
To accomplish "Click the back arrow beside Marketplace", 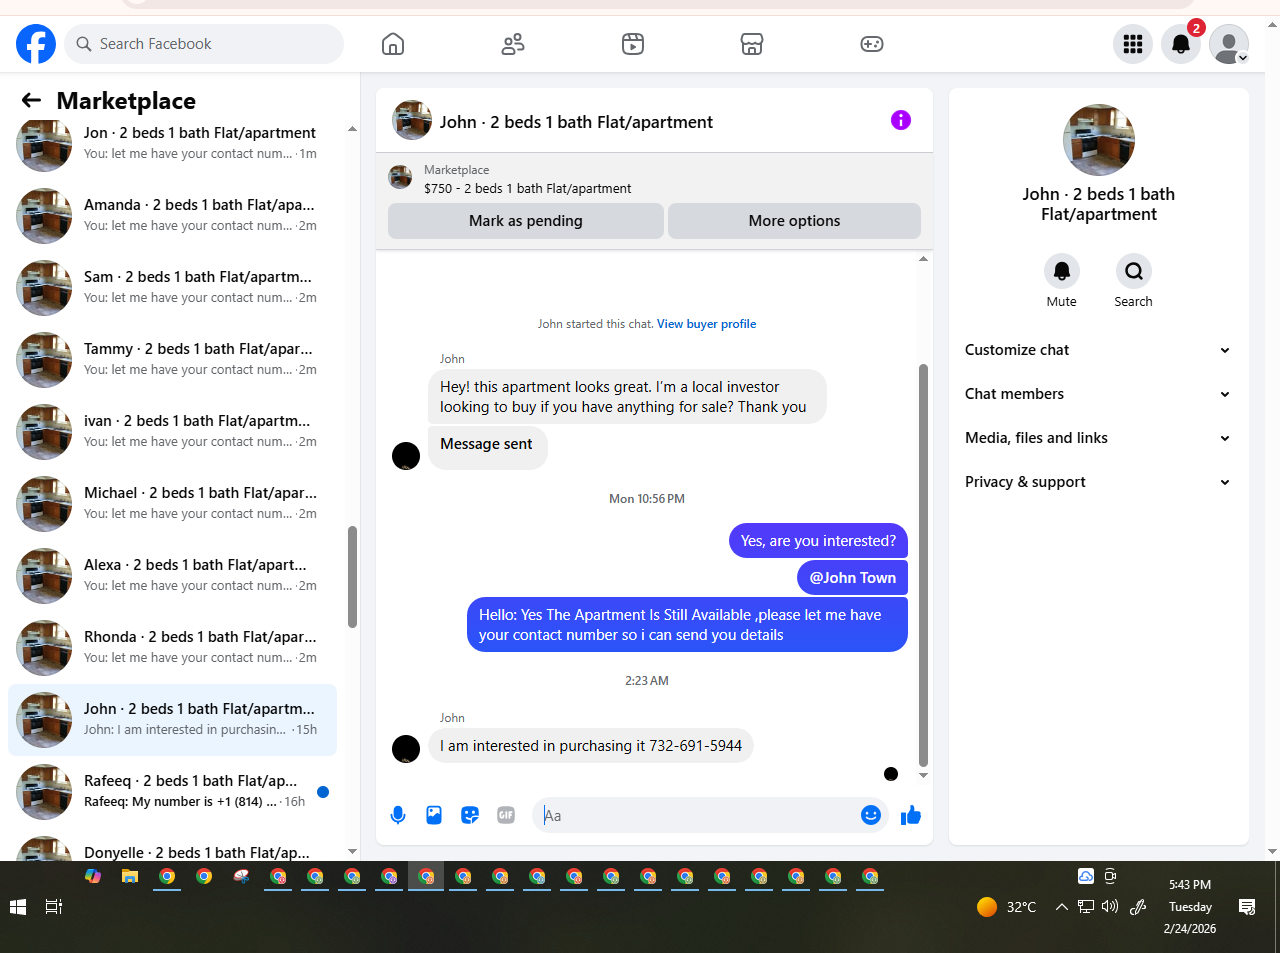I will coord(31,100).
